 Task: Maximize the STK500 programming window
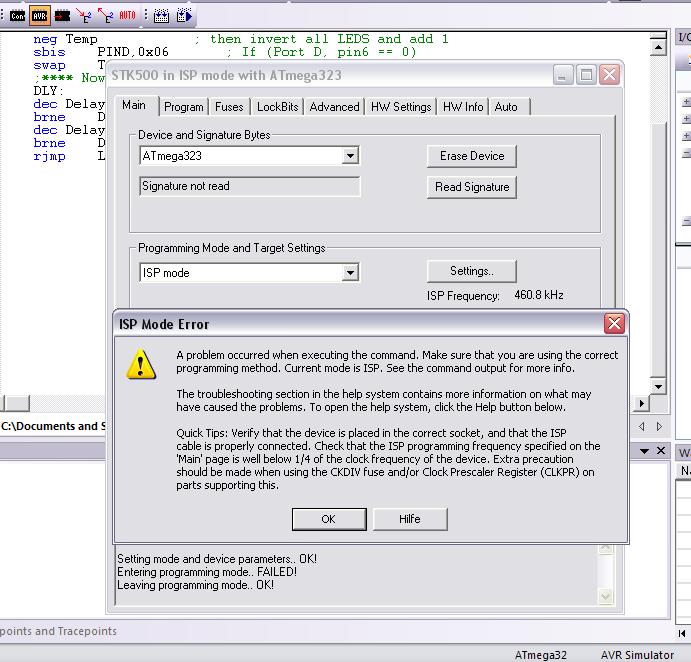click(586, 75)
